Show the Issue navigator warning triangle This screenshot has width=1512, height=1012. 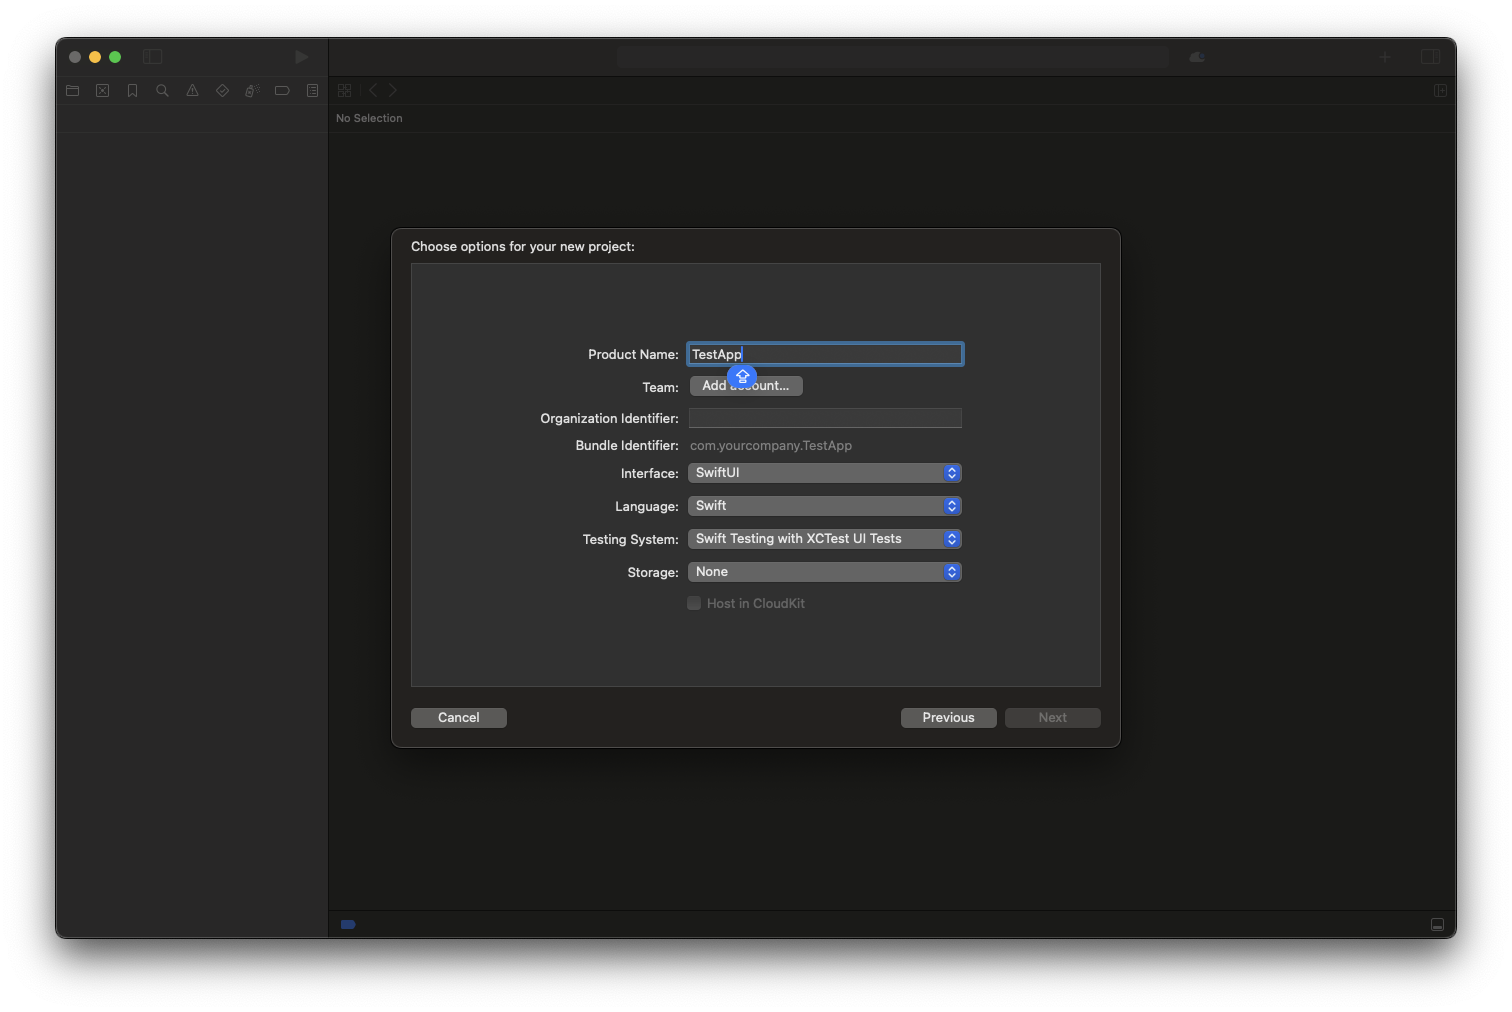[x=192, y=90]
